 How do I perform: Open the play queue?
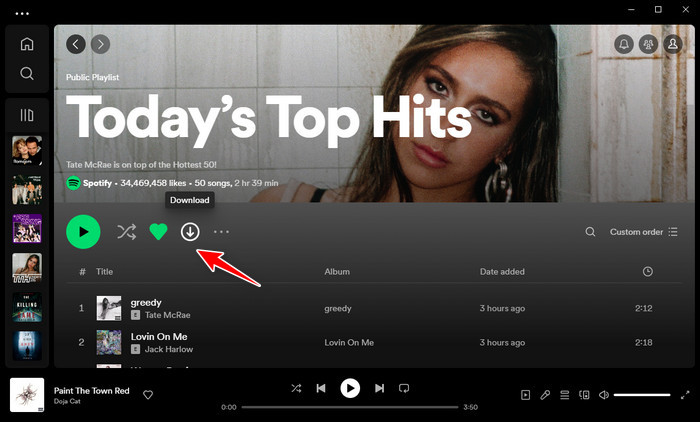point(565,395)
